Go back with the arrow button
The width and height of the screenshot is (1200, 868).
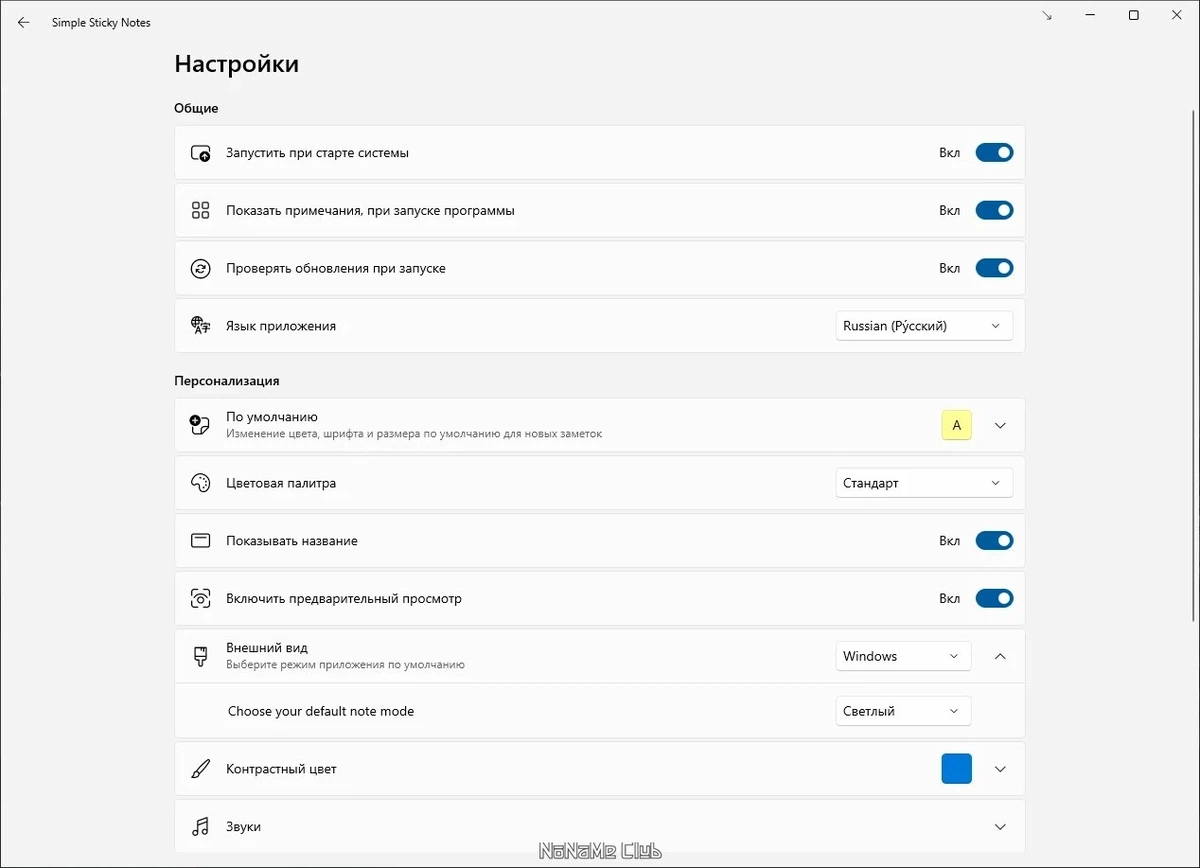pos(24,22)
